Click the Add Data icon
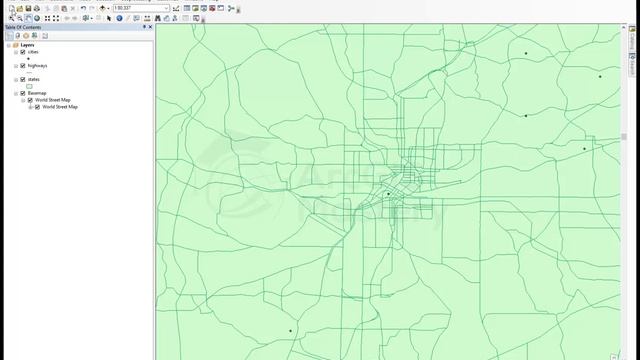The width and height of the screenshot is (640, 360). coord(102,8)
